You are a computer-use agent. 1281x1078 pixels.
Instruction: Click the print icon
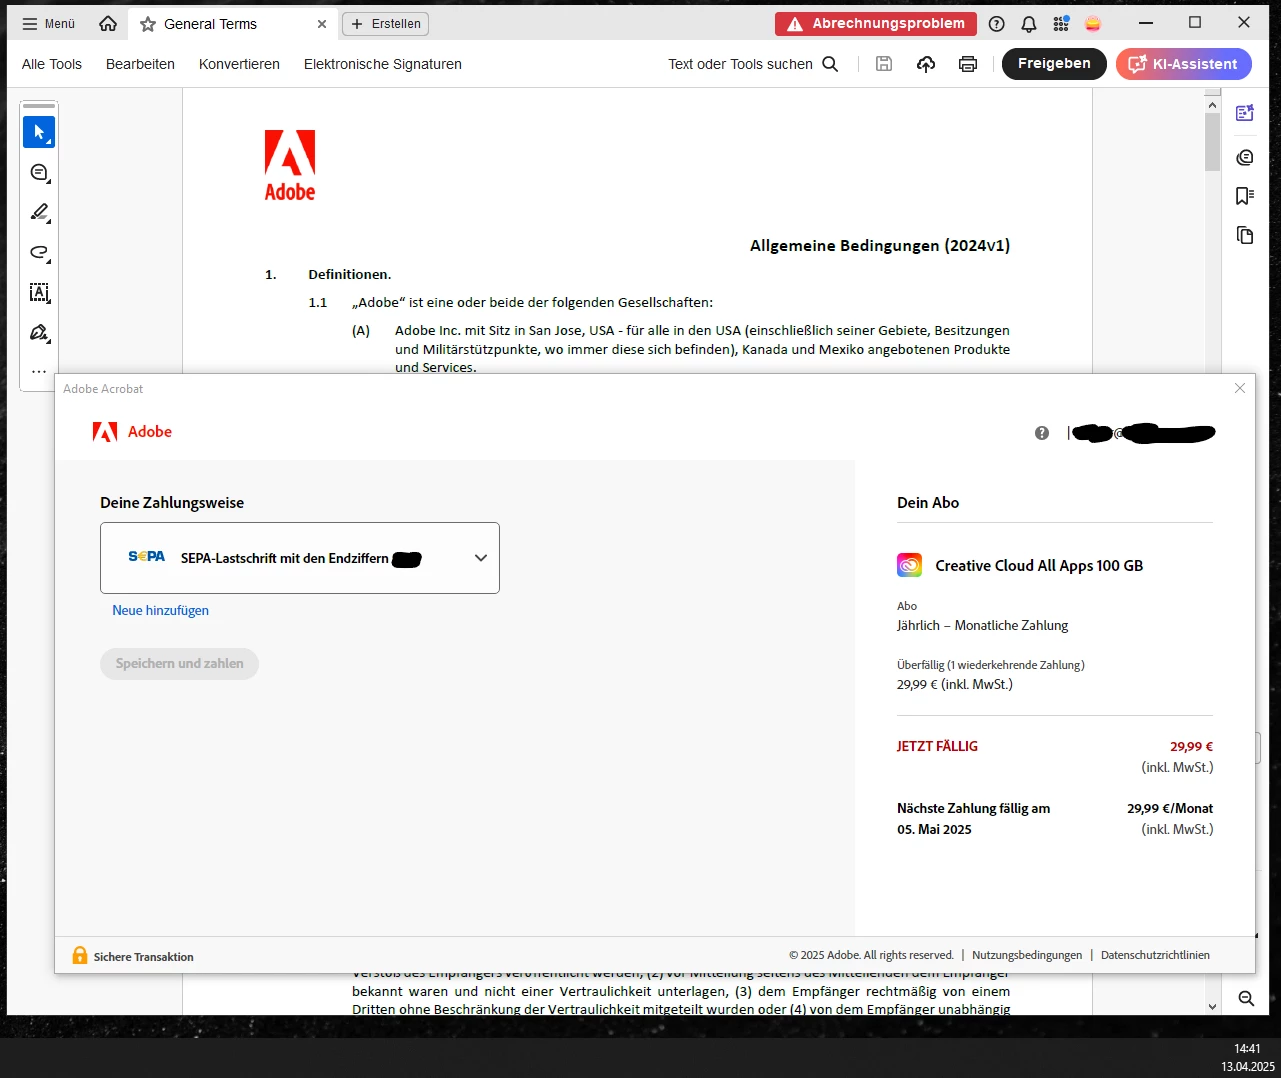coord(968,64)
